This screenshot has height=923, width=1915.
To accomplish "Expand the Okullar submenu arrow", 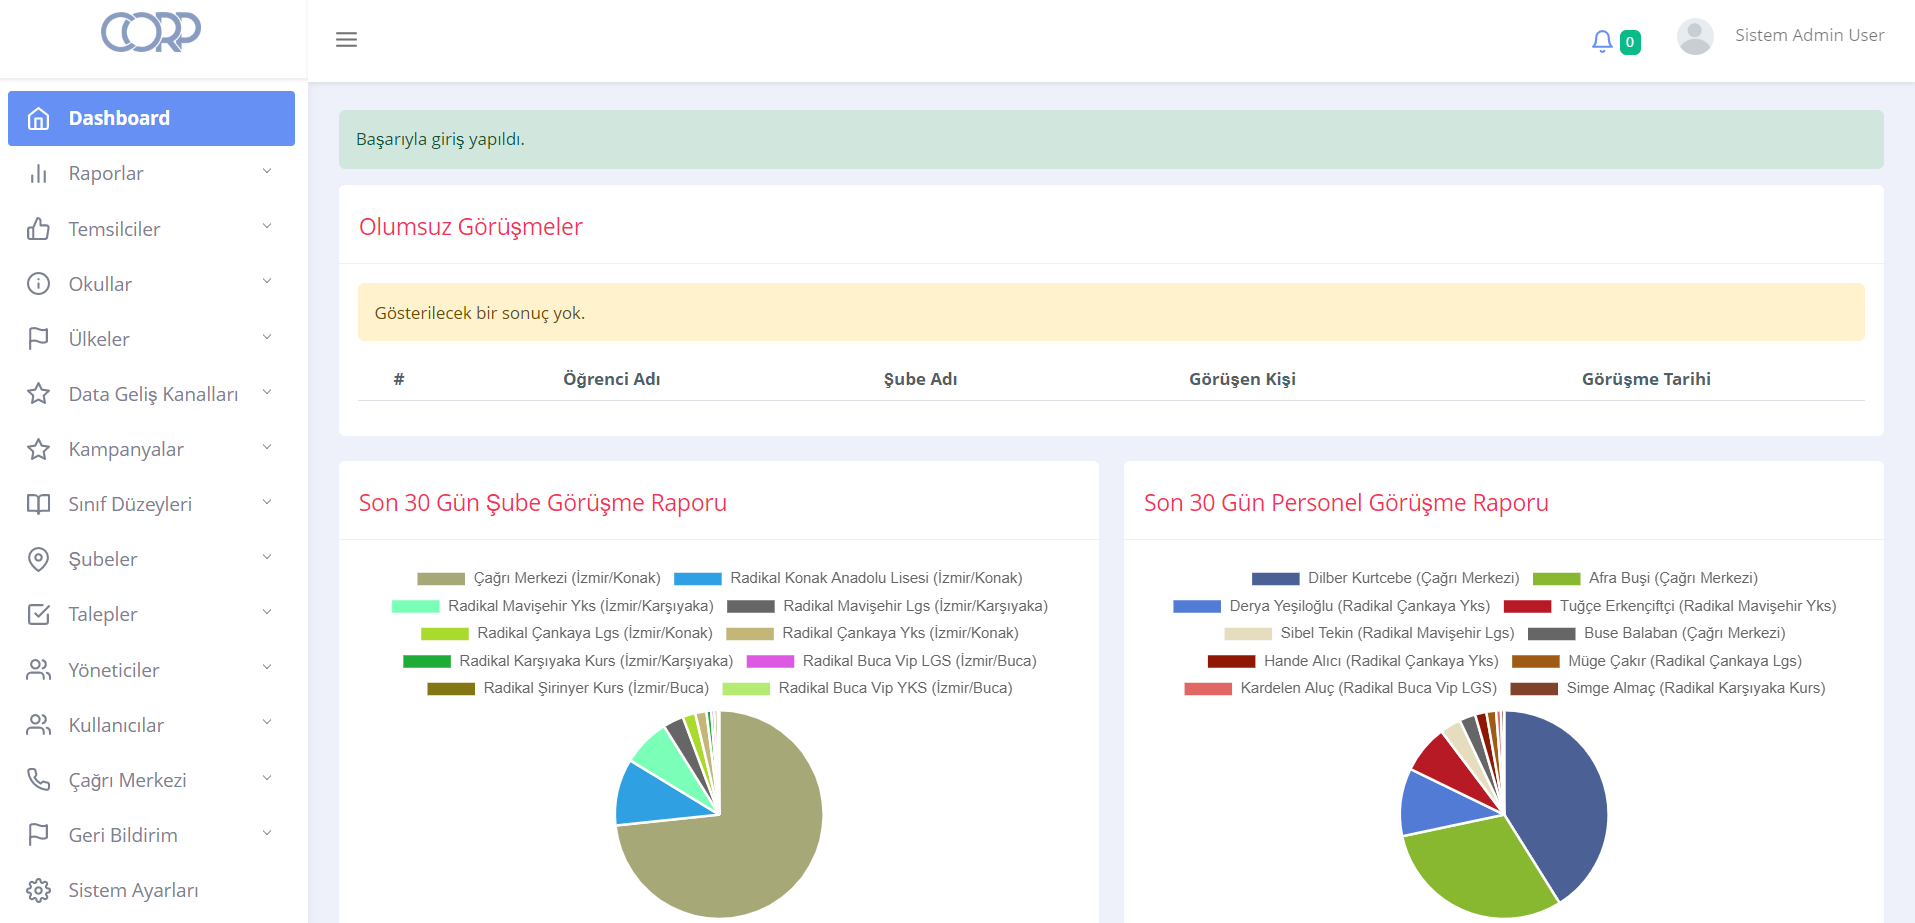I will point(267,282).
